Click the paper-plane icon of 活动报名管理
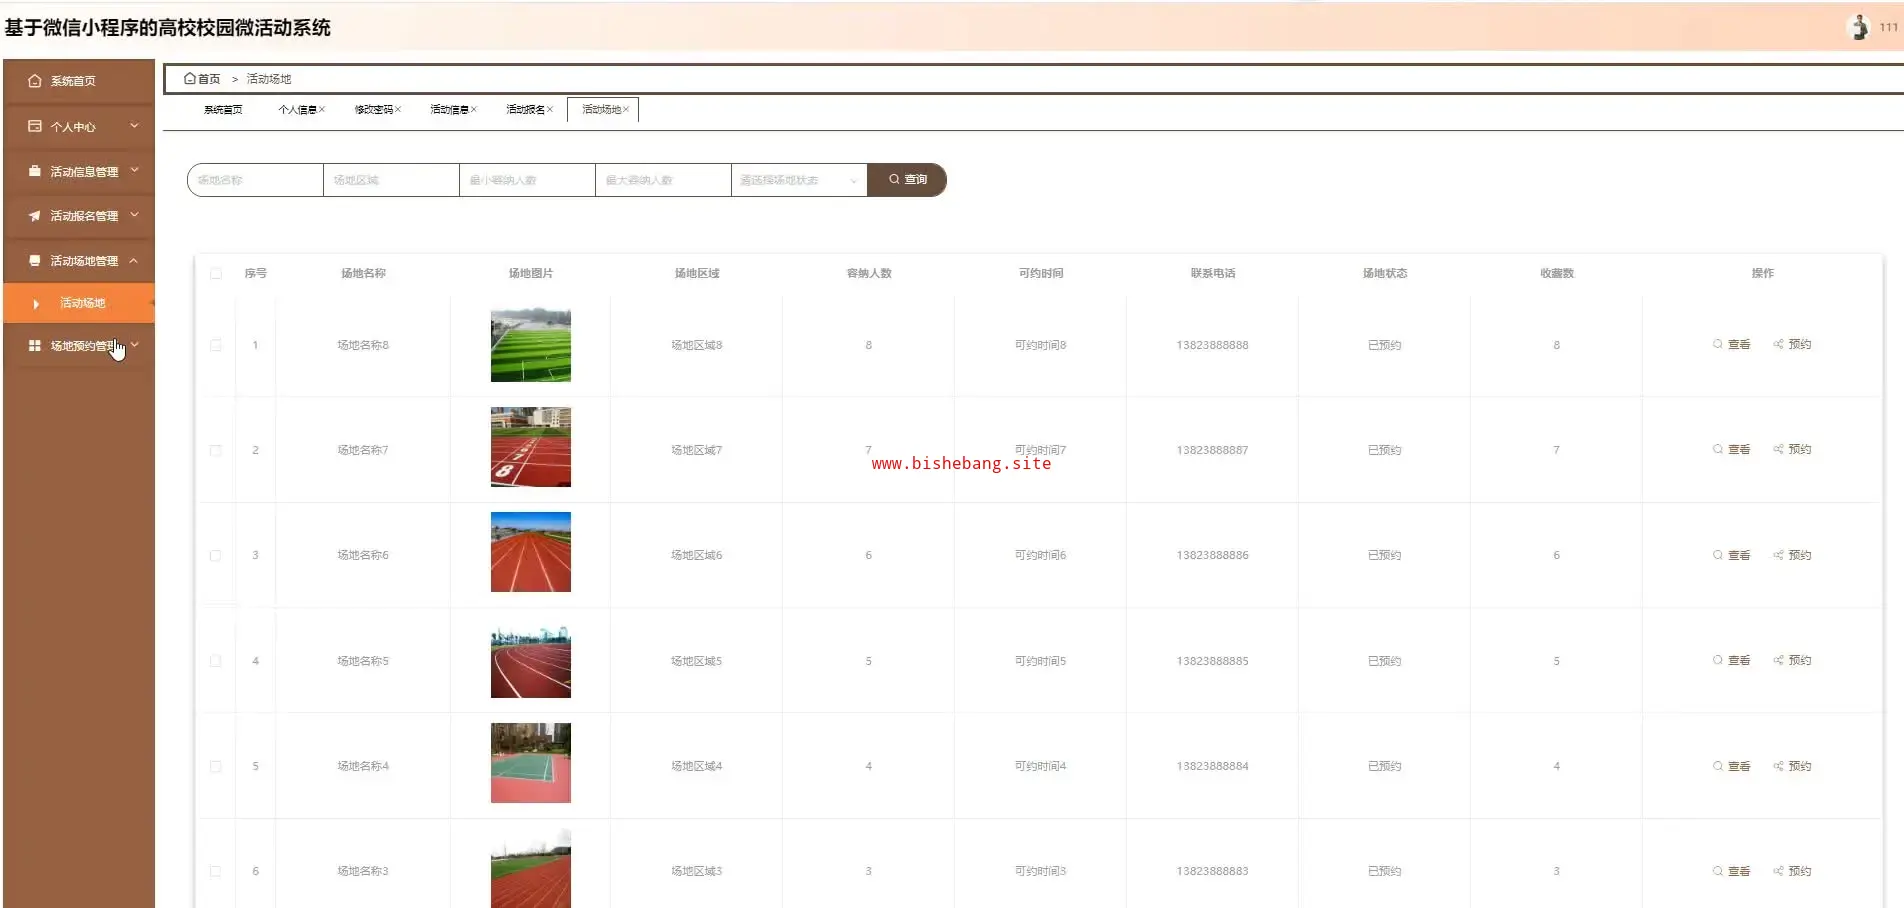This screenshot has width=1904, height=908. click(35, 216)
